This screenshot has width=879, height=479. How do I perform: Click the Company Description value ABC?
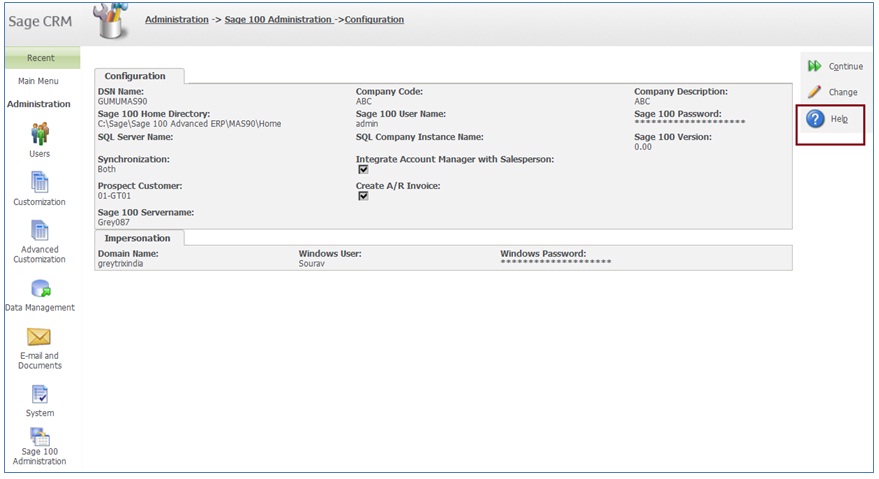[642, 102]
